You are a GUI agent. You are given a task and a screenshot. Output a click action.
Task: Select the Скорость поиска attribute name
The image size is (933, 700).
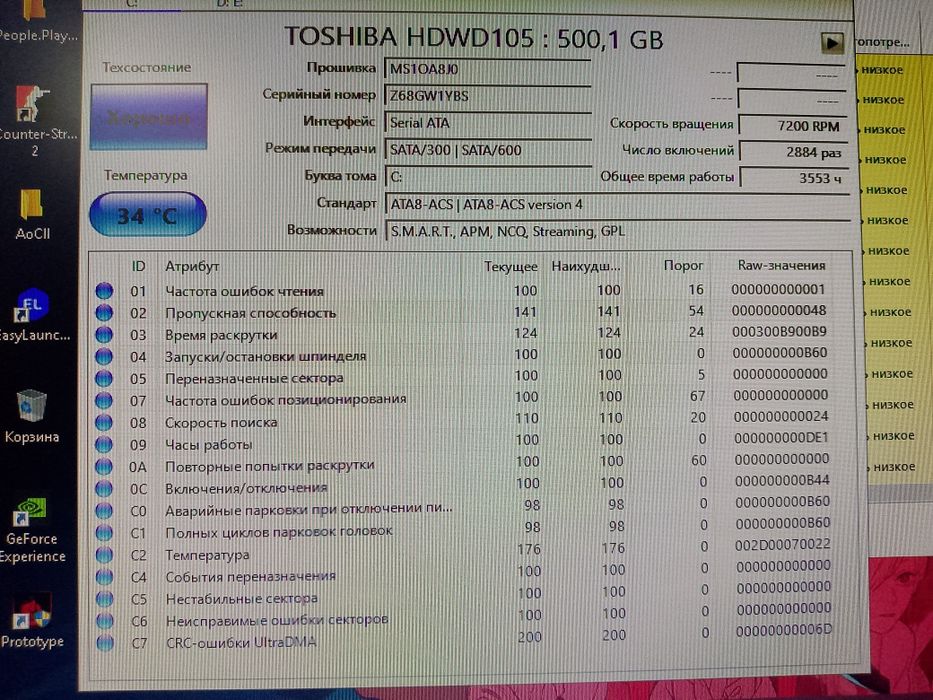tap(221, 423)
